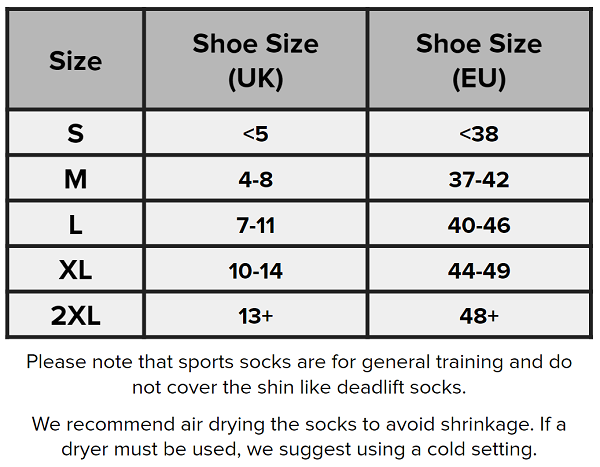Click the size "S" row label
Image resolution: width=600 pixels, height=467 pixels.
coord(76,133)
